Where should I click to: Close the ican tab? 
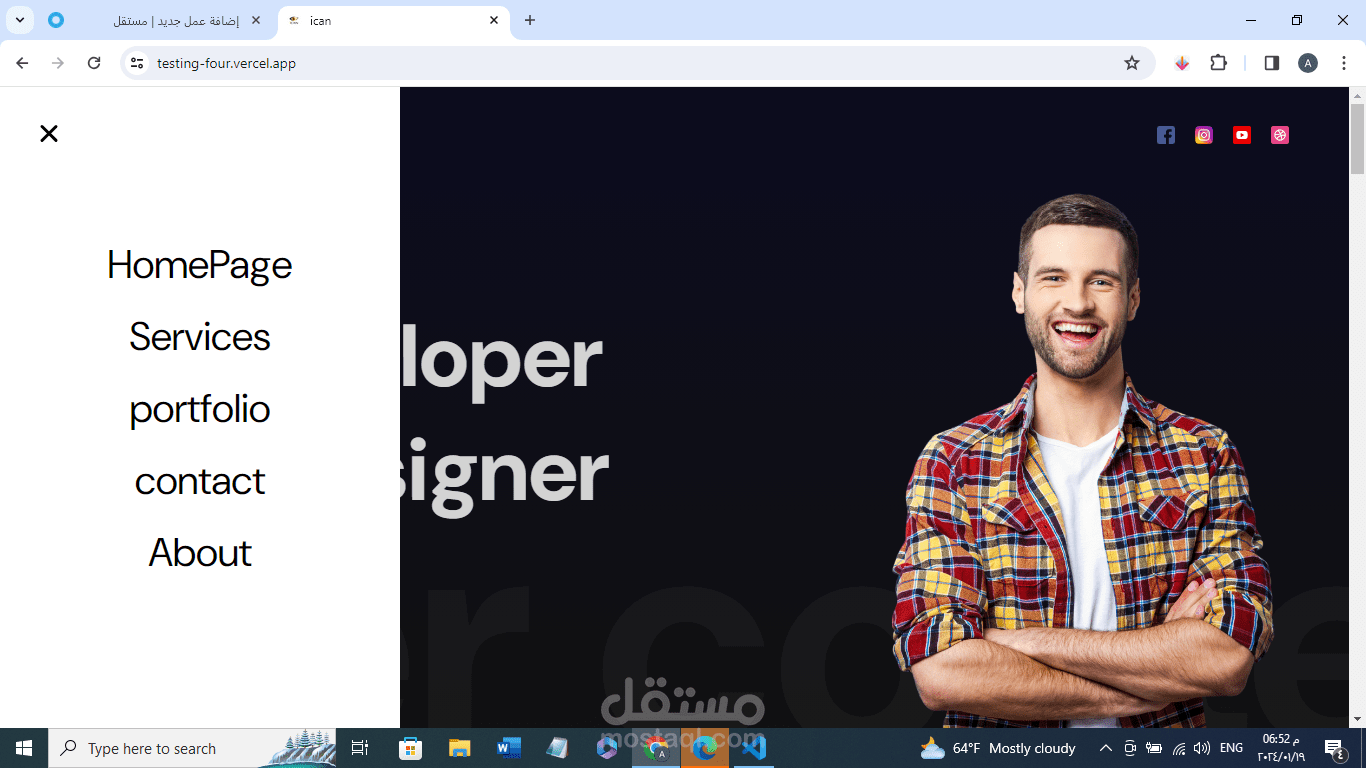click(x=494, y=20)
